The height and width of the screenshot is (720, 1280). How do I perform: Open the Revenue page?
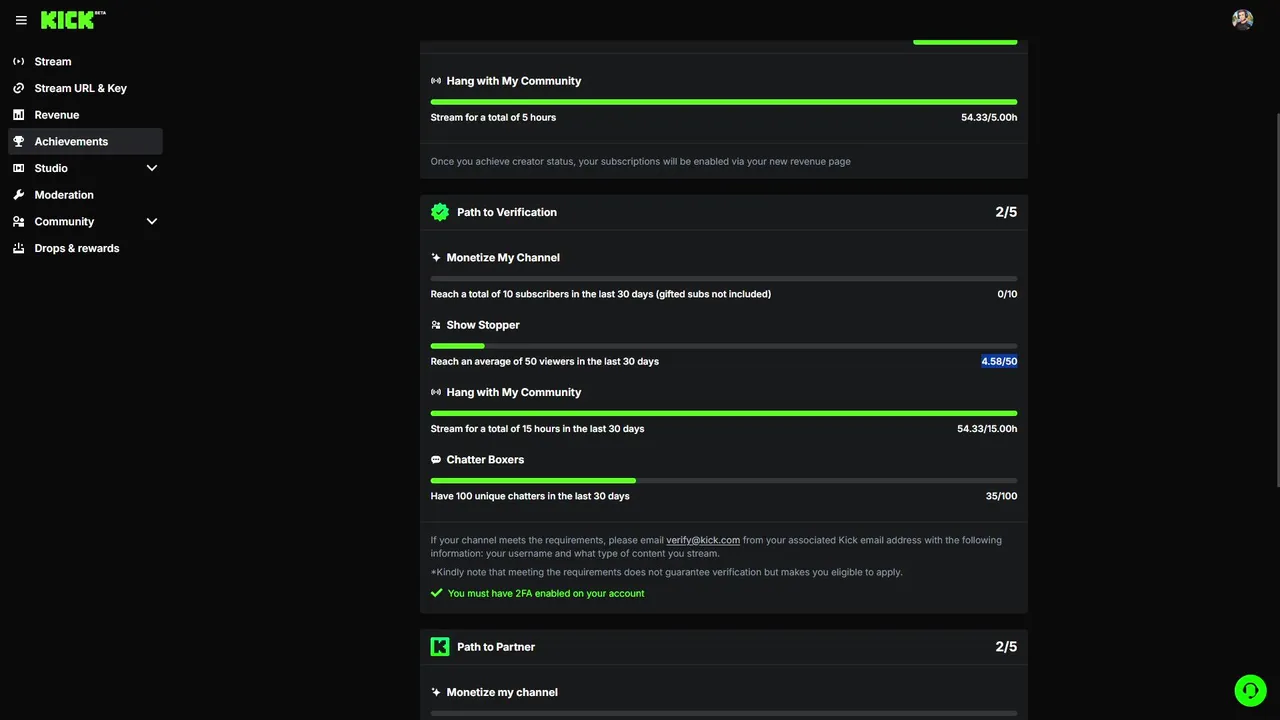pos(56,115)
